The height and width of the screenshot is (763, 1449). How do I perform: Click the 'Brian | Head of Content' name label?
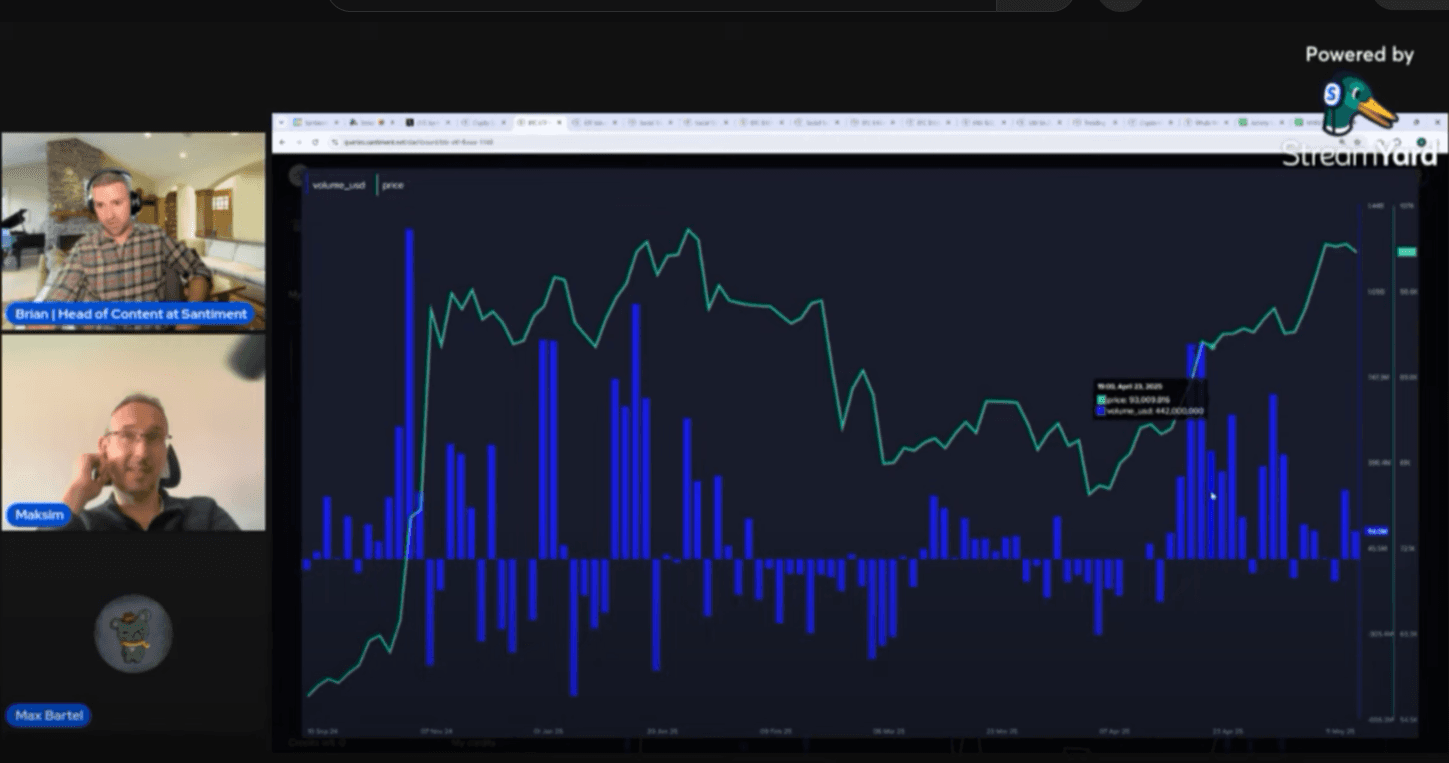click(131, 314)
